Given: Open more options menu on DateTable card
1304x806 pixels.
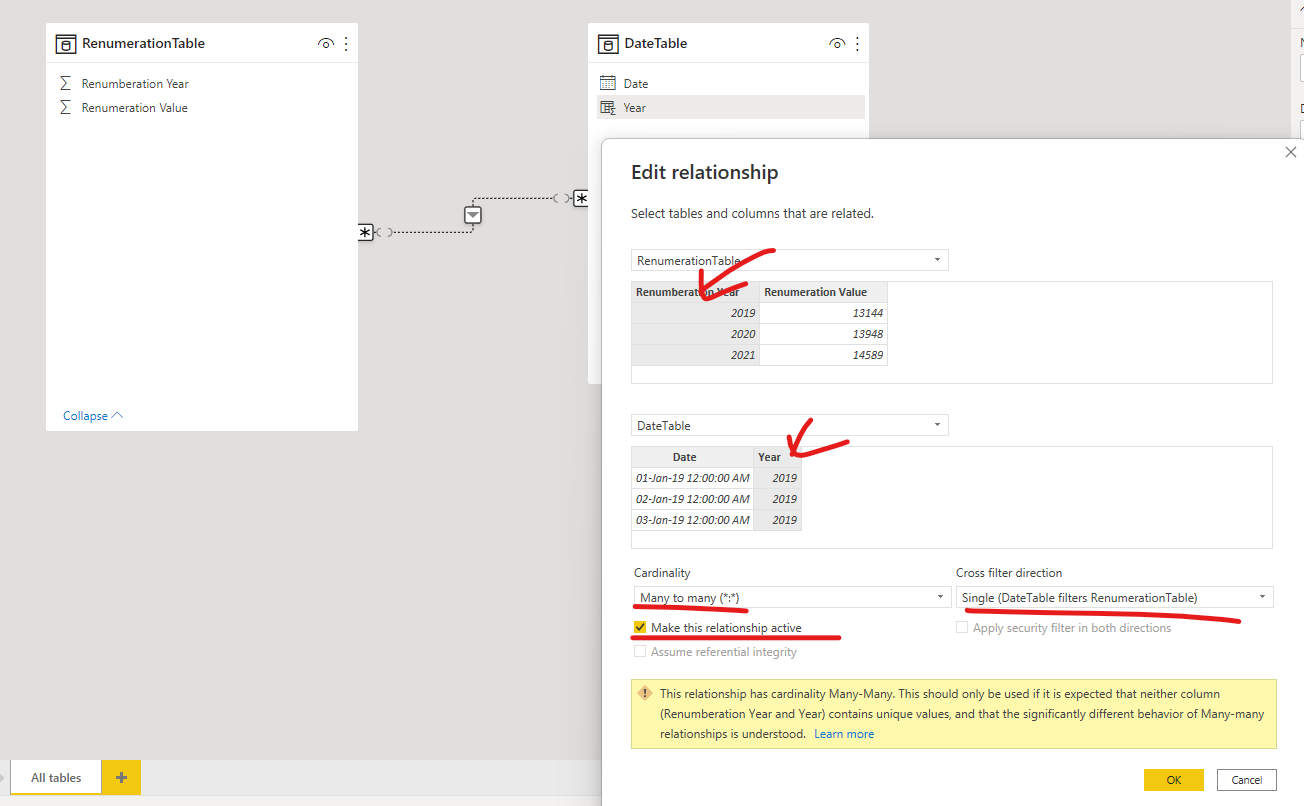Looking at the screenshot, I should pyautogui.click(x=857, y=44).
